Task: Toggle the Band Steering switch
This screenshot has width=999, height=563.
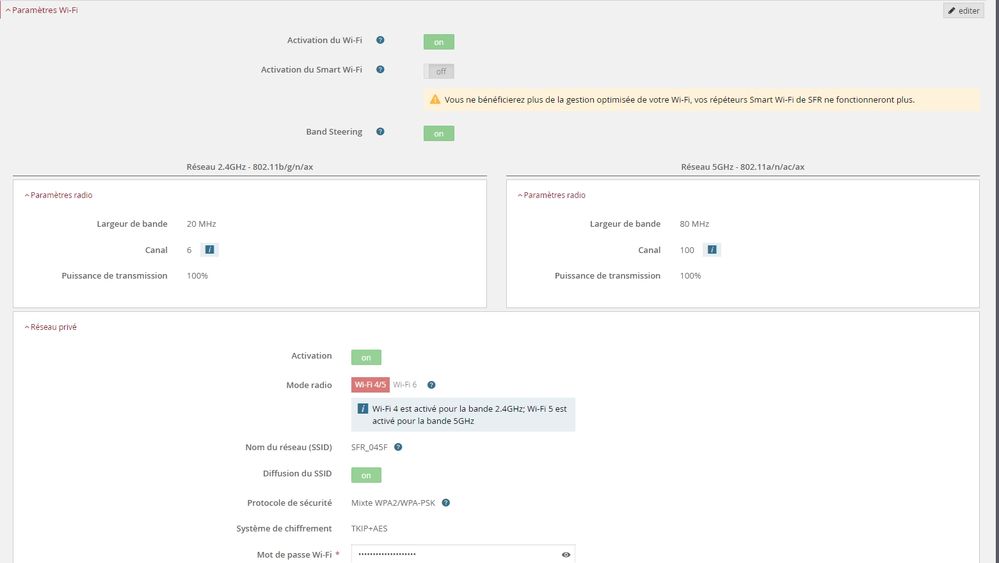Action: click(x=438, y=133)
